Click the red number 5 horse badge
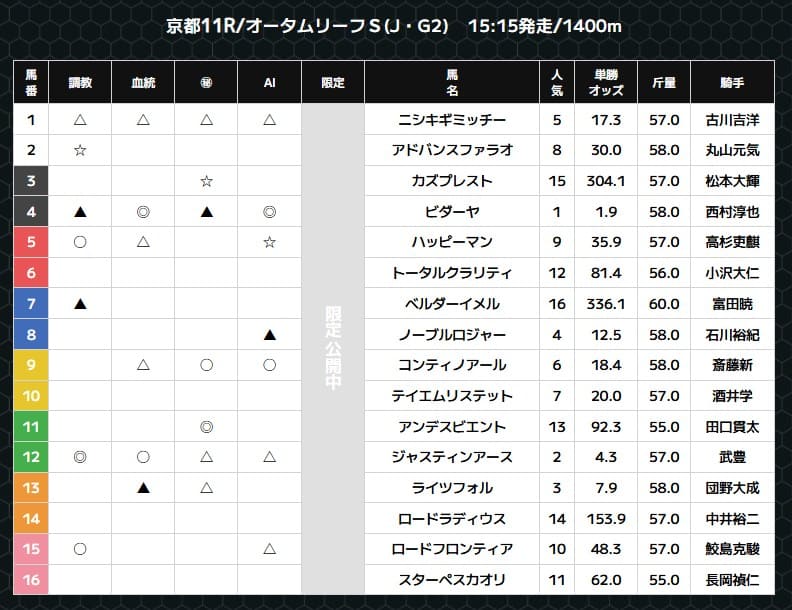This screenshot has width=792, height=610. [x=31, y=242]
